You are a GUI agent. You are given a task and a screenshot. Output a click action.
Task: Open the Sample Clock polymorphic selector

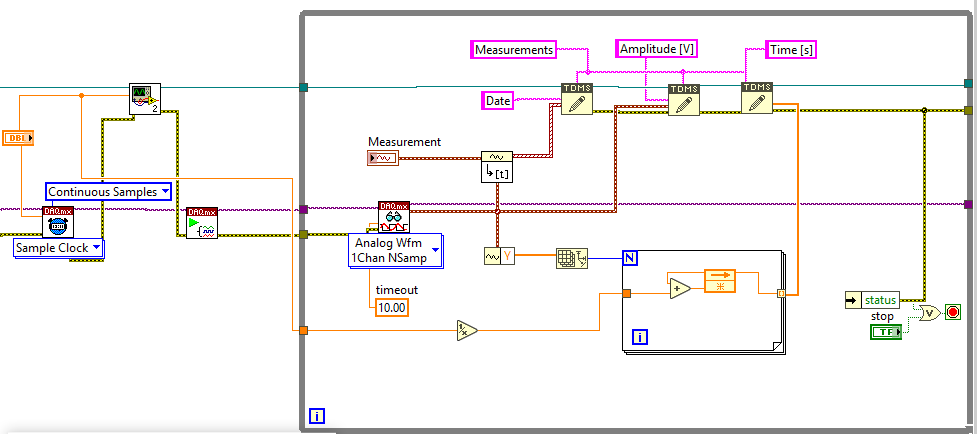[59, 248]
